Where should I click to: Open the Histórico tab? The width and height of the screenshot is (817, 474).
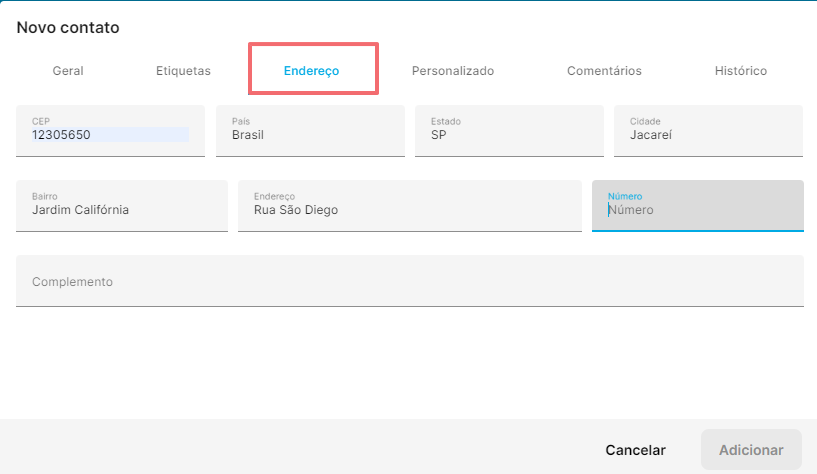coord(740,71)
